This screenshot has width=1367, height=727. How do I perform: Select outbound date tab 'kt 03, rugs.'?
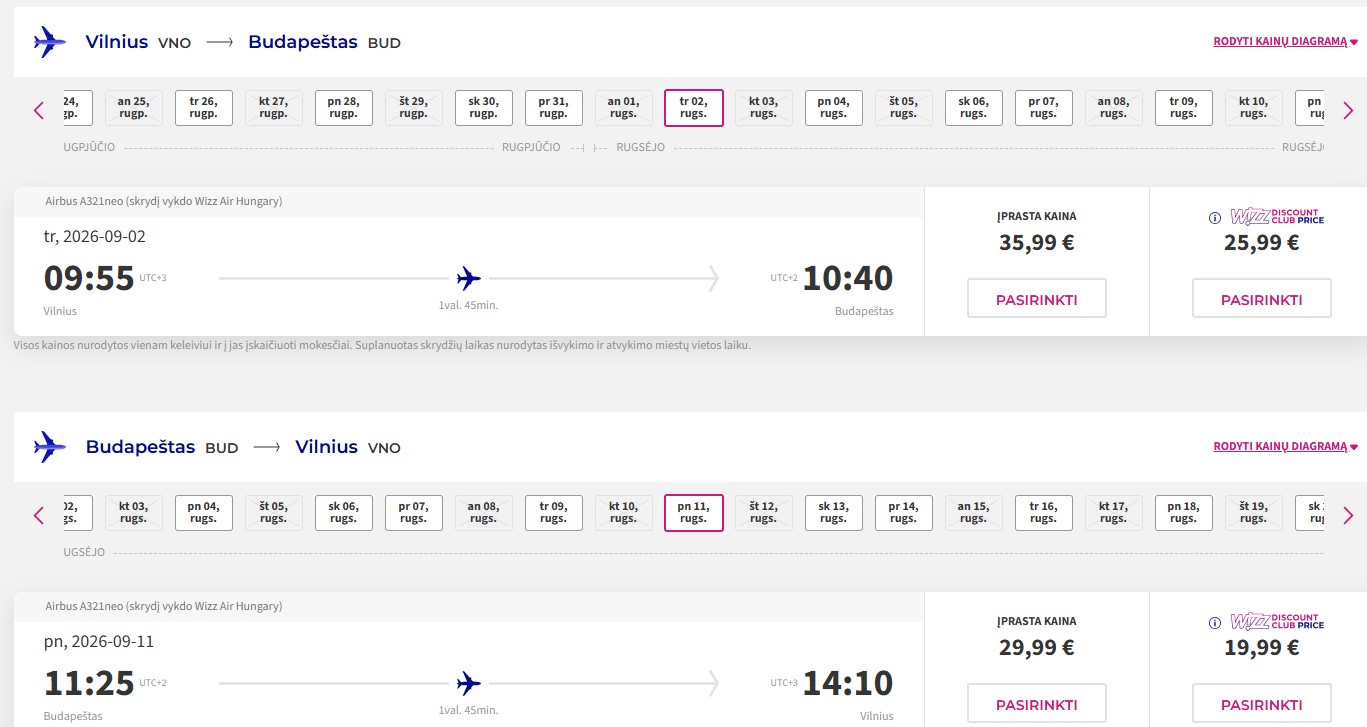pyautogui.click(x=764, y=108)
